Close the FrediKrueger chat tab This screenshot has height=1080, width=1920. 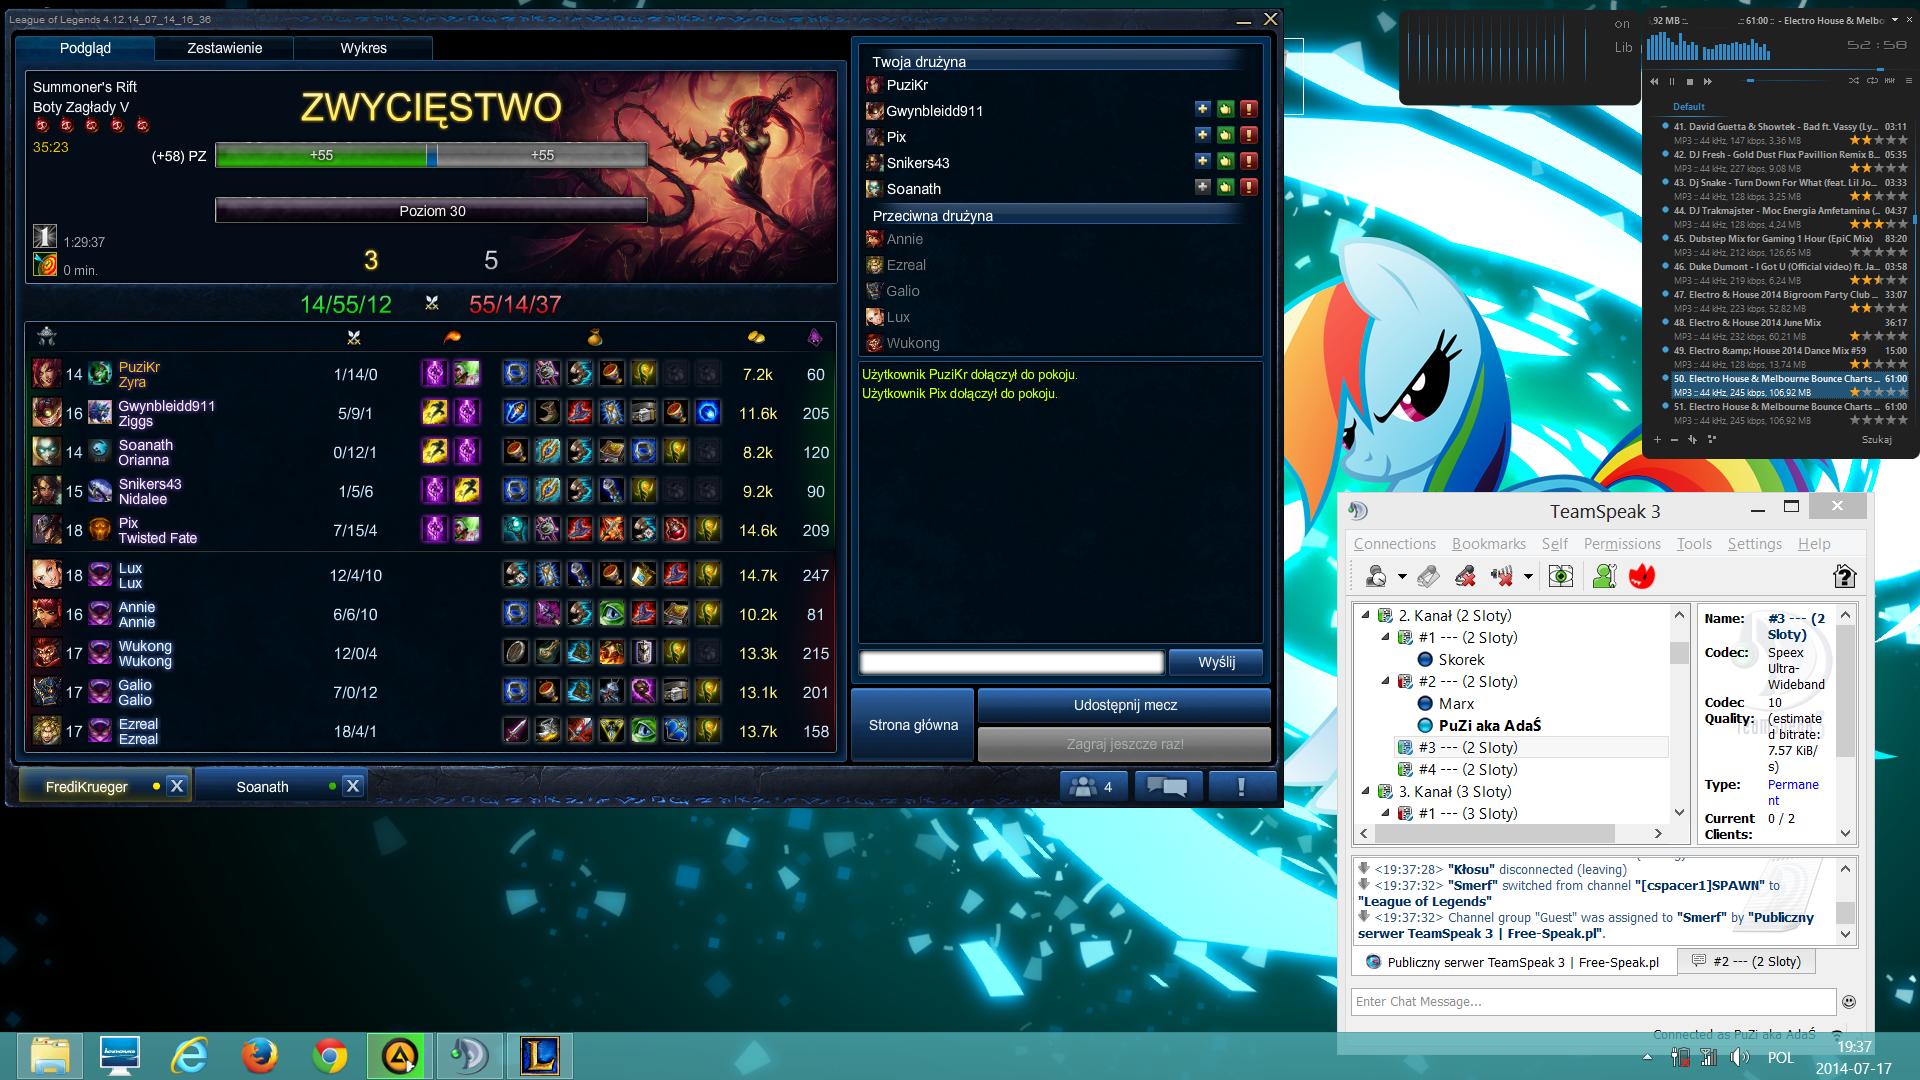pyautogui.click(x=176, y=786)
